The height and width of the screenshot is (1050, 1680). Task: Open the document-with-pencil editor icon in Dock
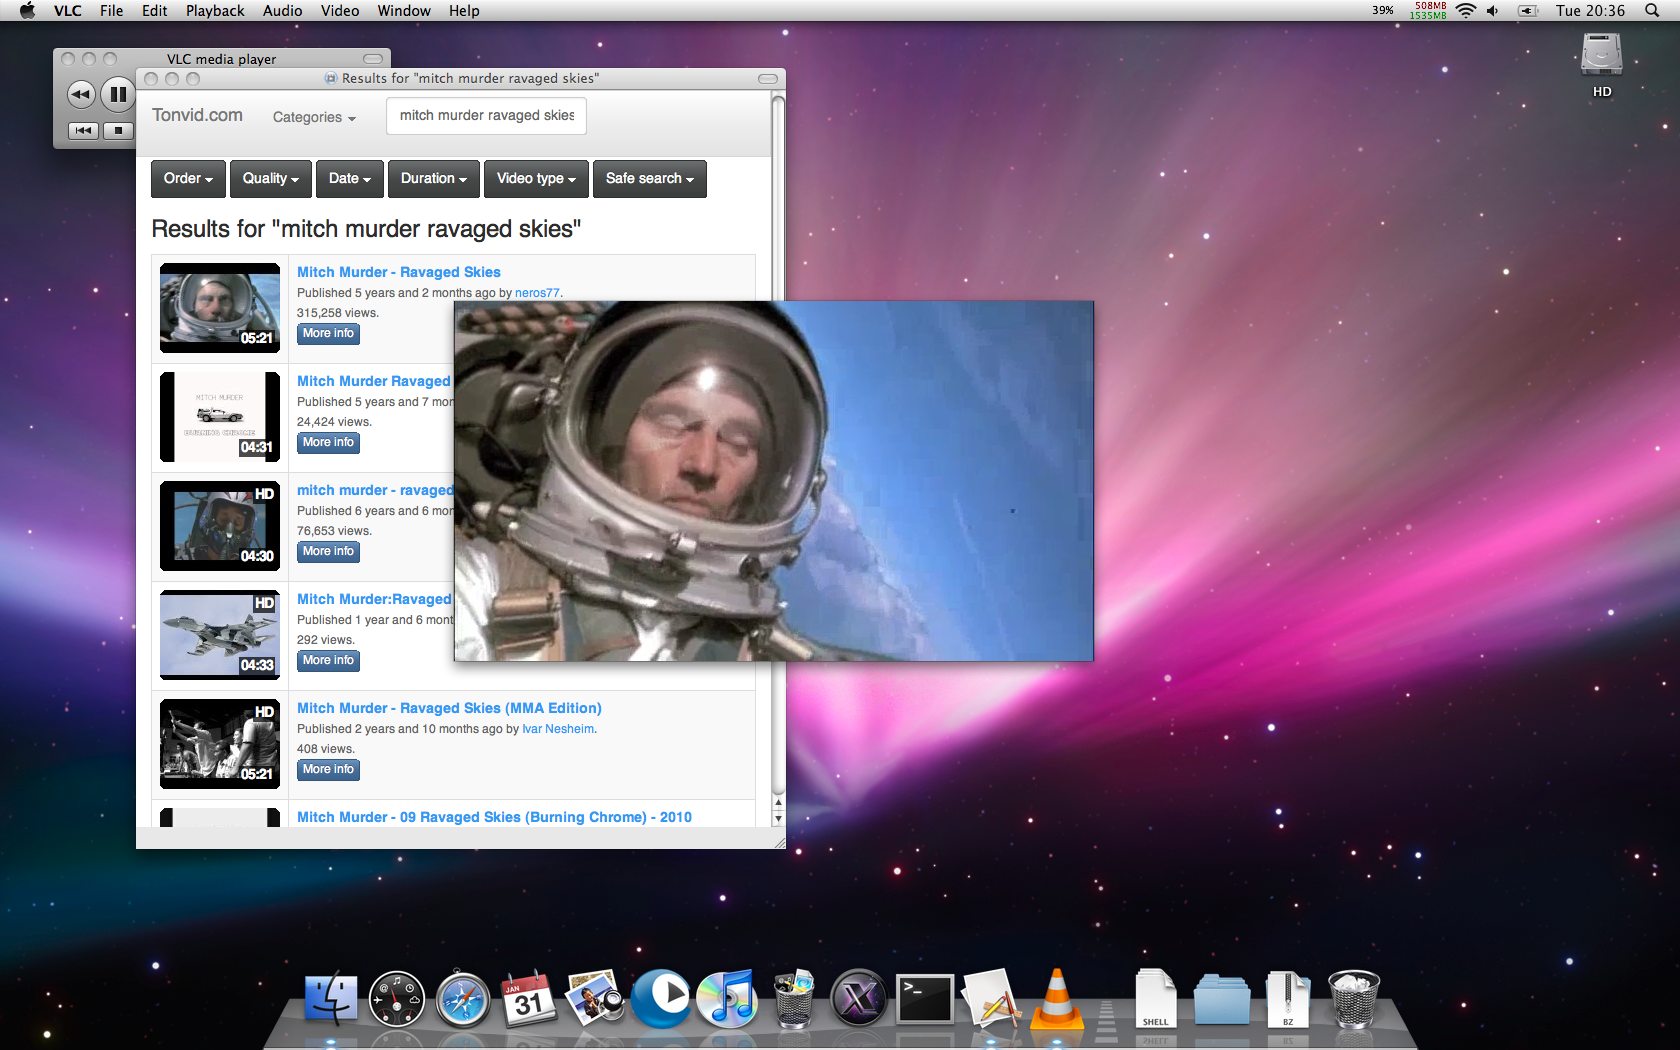(x=991, y=998)
